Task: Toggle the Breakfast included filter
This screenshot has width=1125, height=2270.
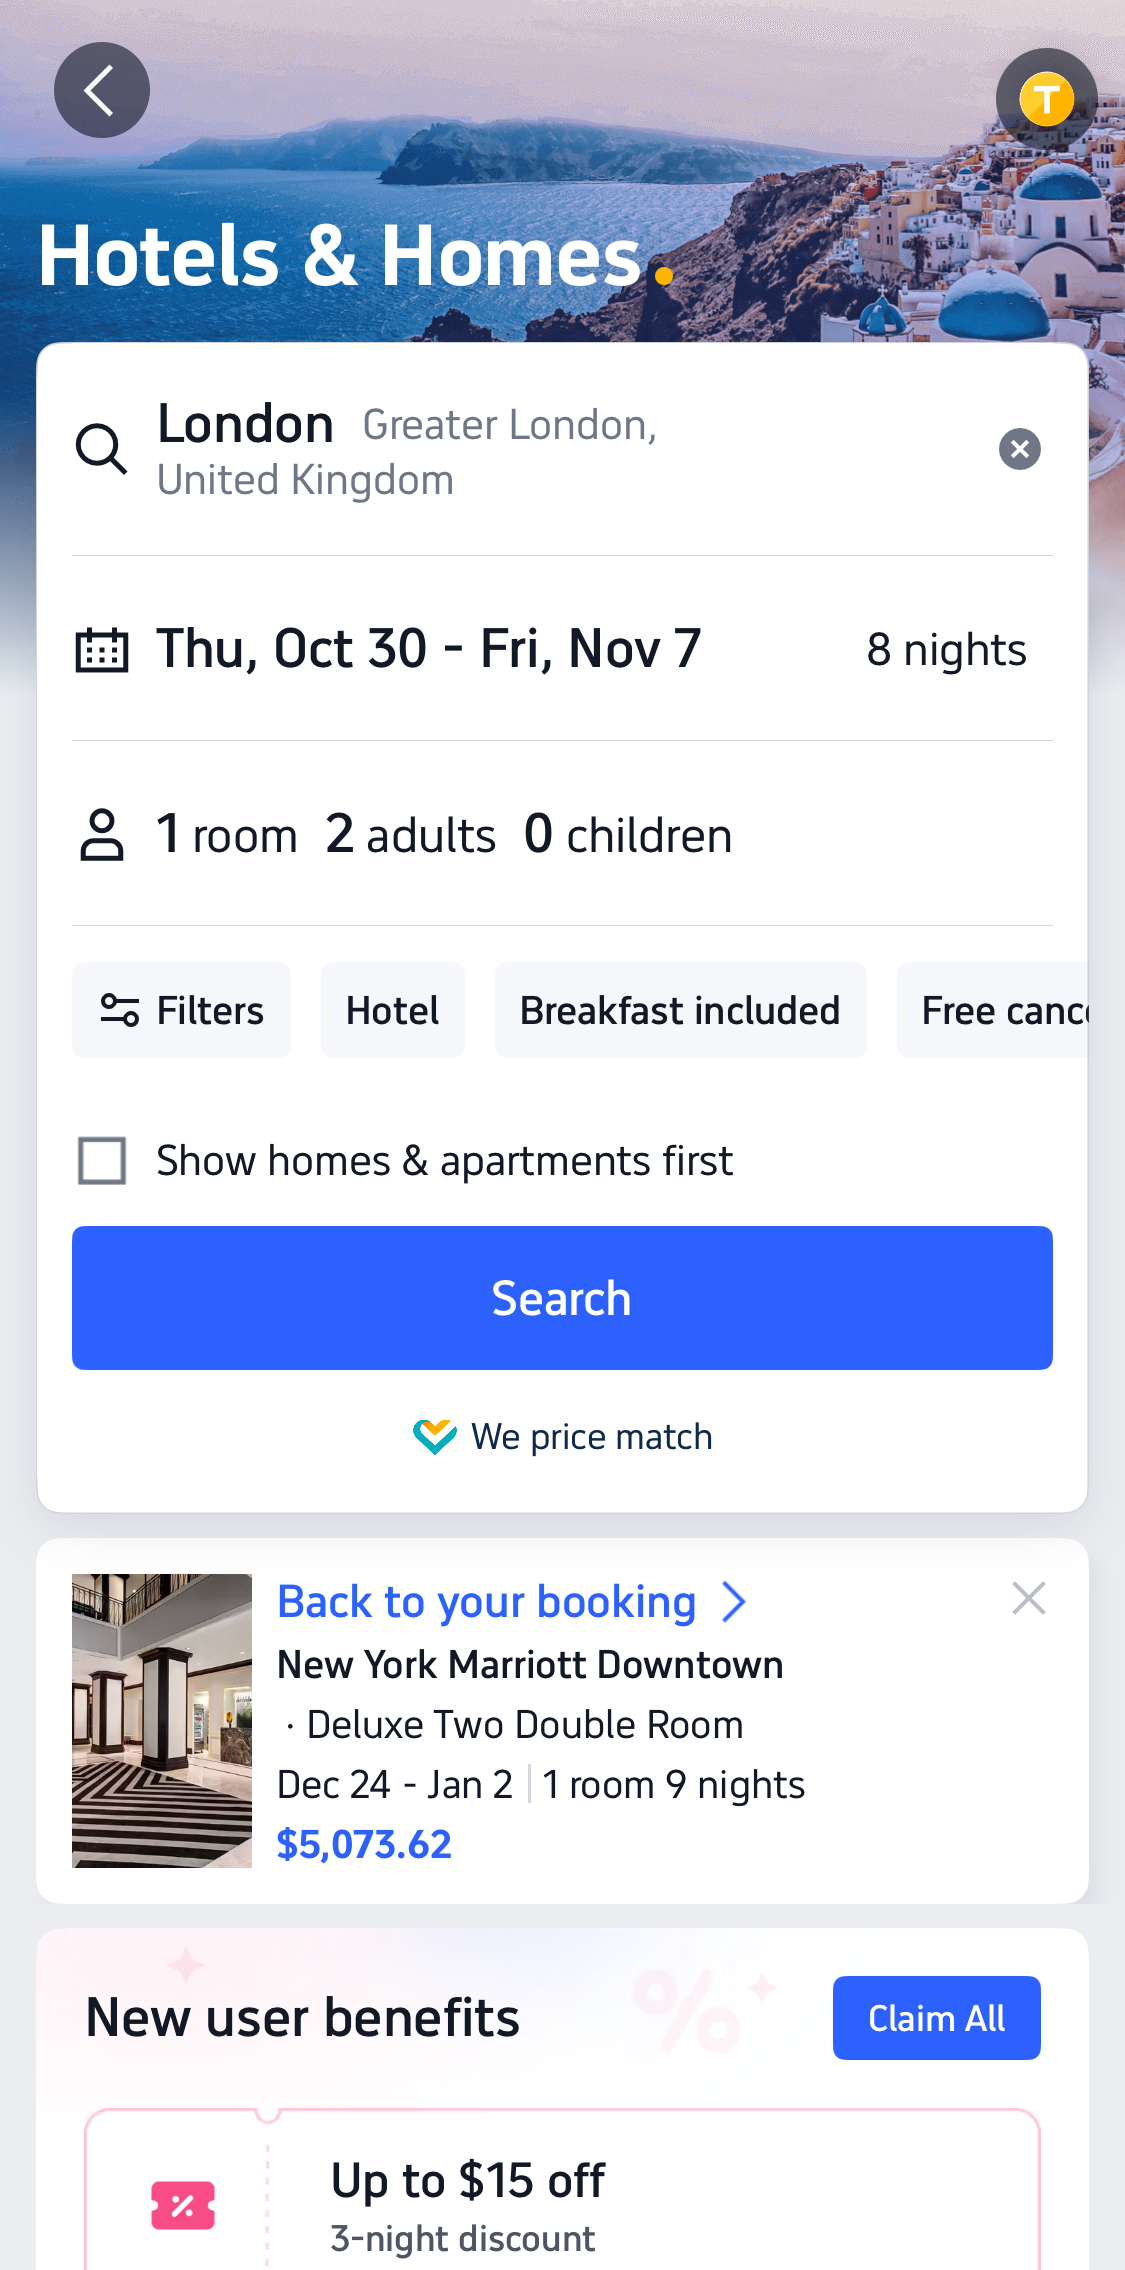Action: click(680, 1010)
